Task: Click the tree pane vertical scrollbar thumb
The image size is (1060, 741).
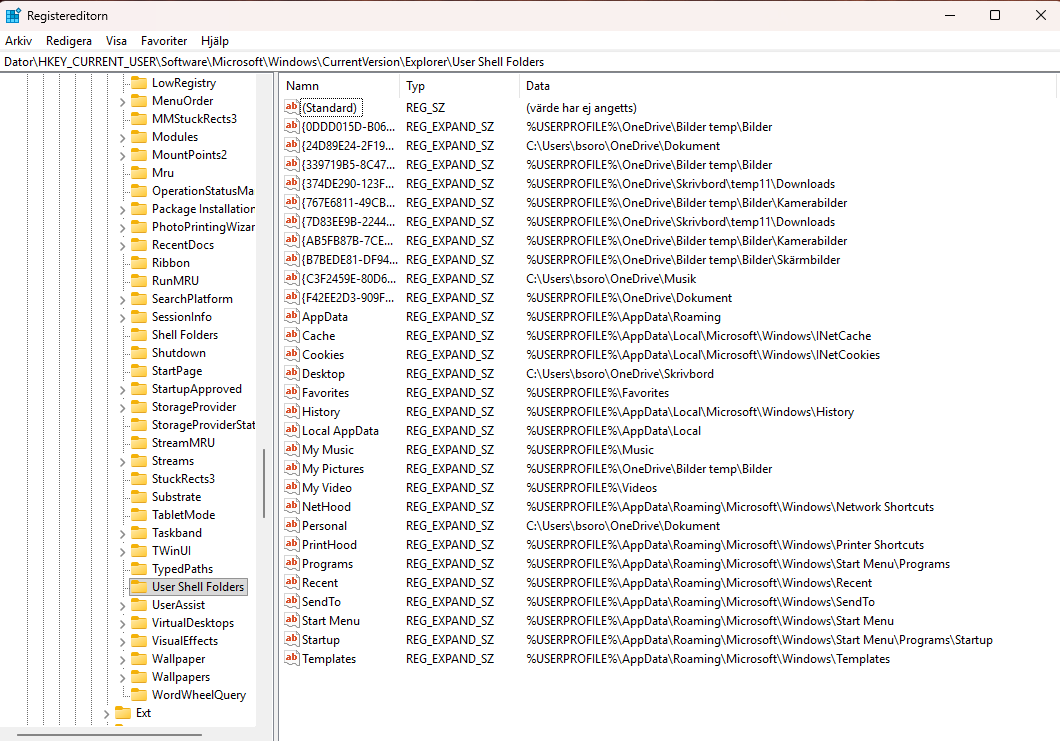Action: [x=264, y=483]
